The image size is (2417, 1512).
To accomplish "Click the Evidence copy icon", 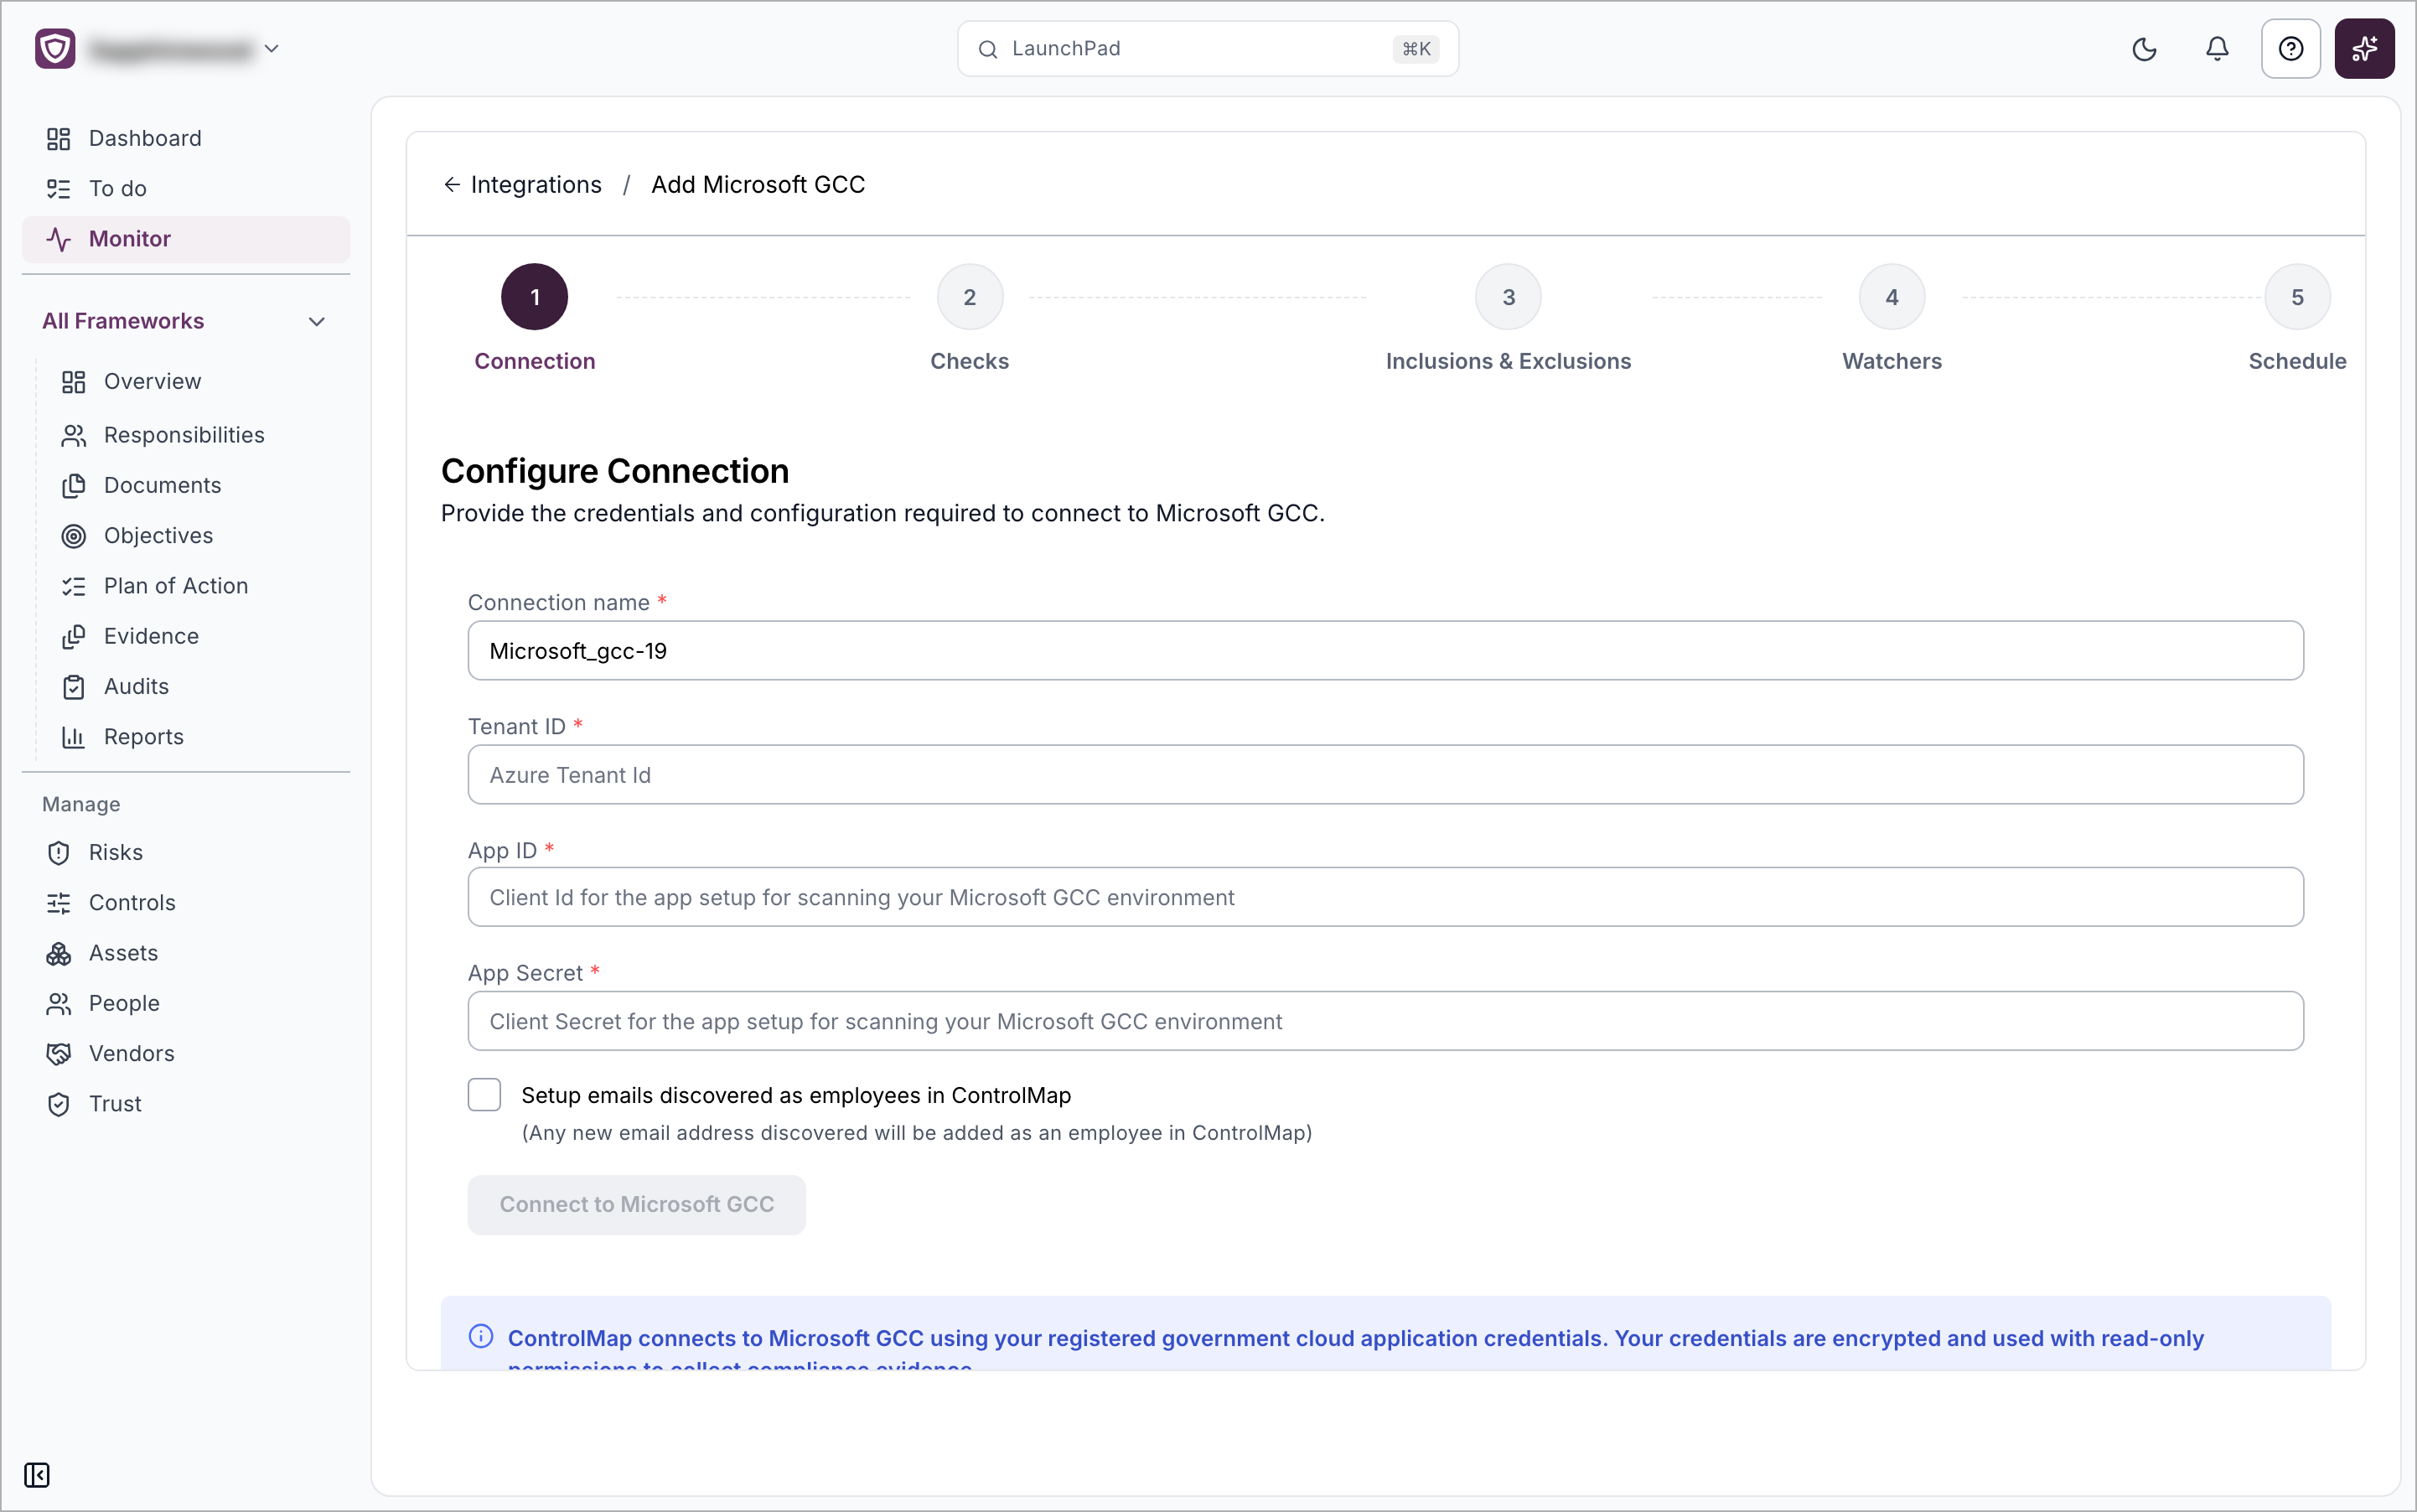I will coord(74,637).
